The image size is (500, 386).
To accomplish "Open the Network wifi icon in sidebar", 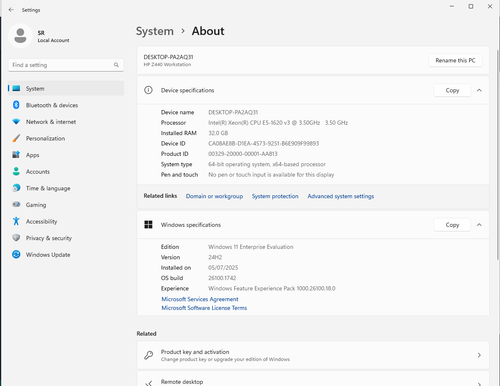I will (16, 122).
